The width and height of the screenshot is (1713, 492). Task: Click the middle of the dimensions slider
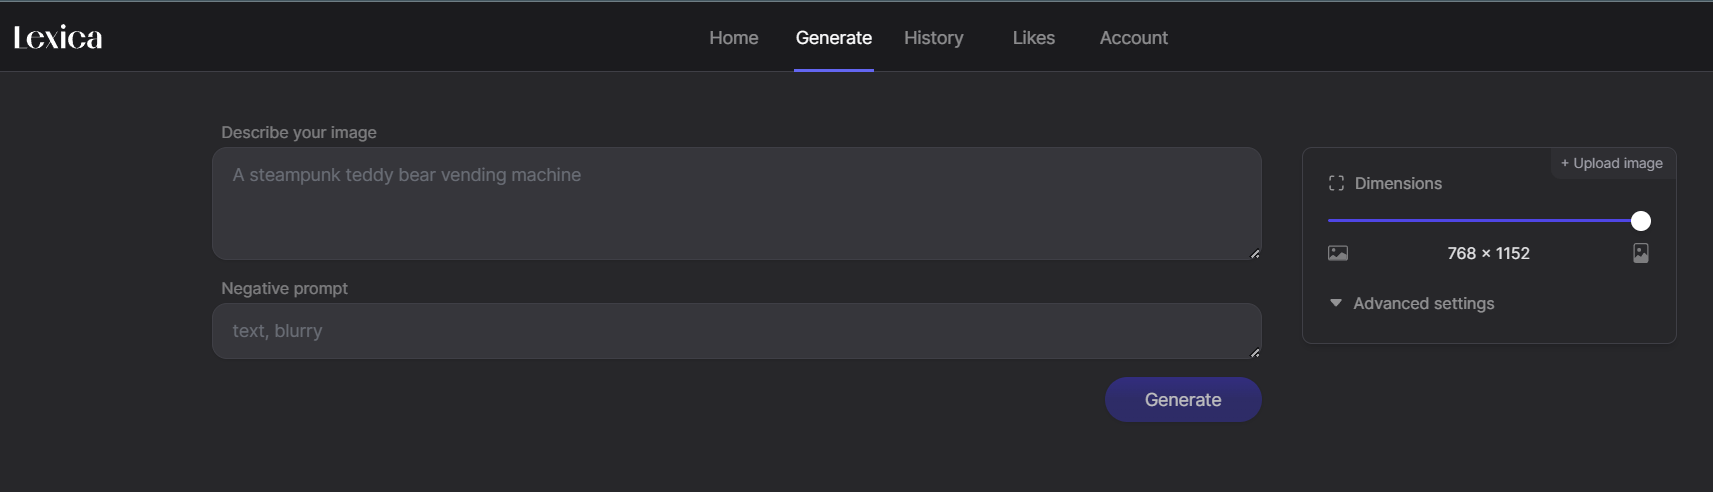click(1485, 220)
